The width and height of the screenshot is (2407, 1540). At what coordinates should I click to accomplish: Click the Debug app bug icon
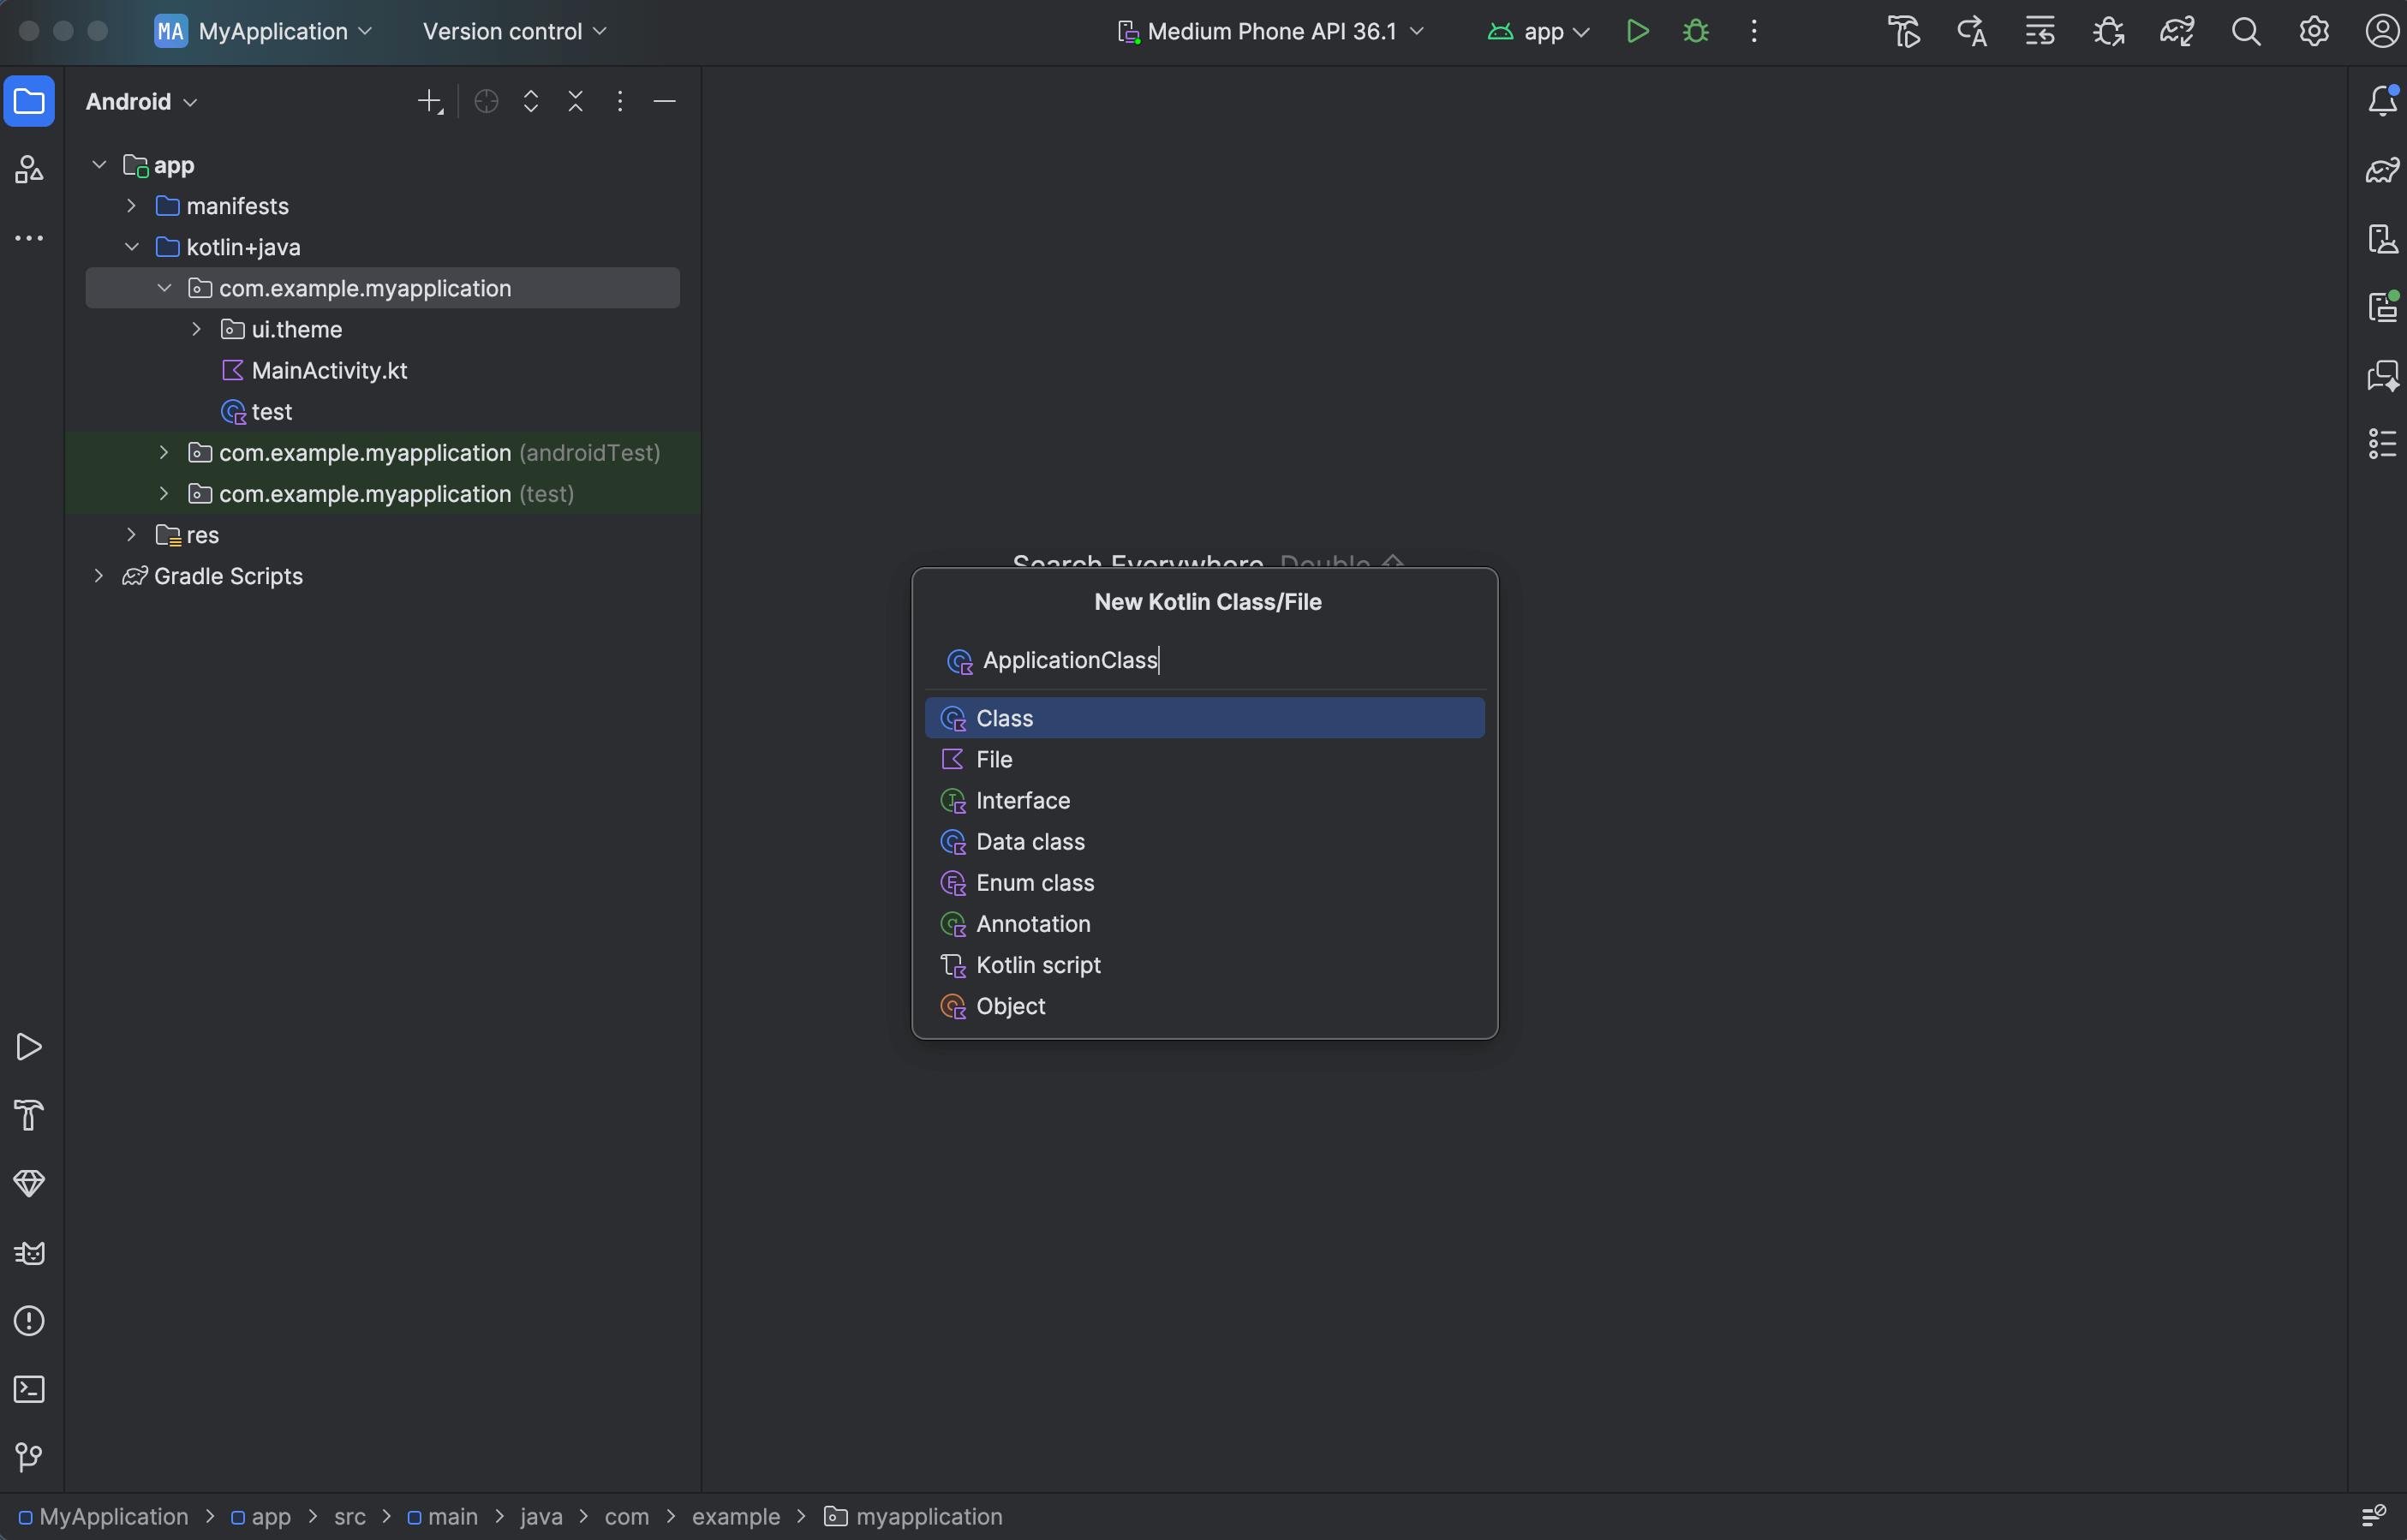(x=1696, y=32)
